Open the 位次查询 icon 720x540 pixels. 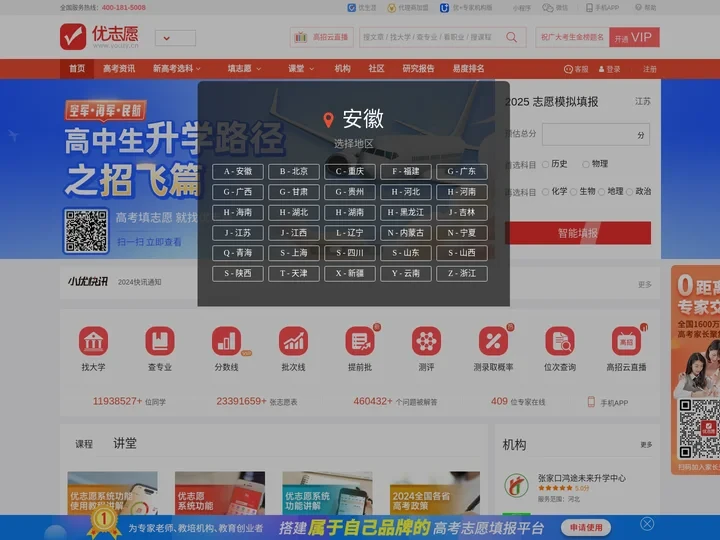pyautogui.click(x=560, y=341)
